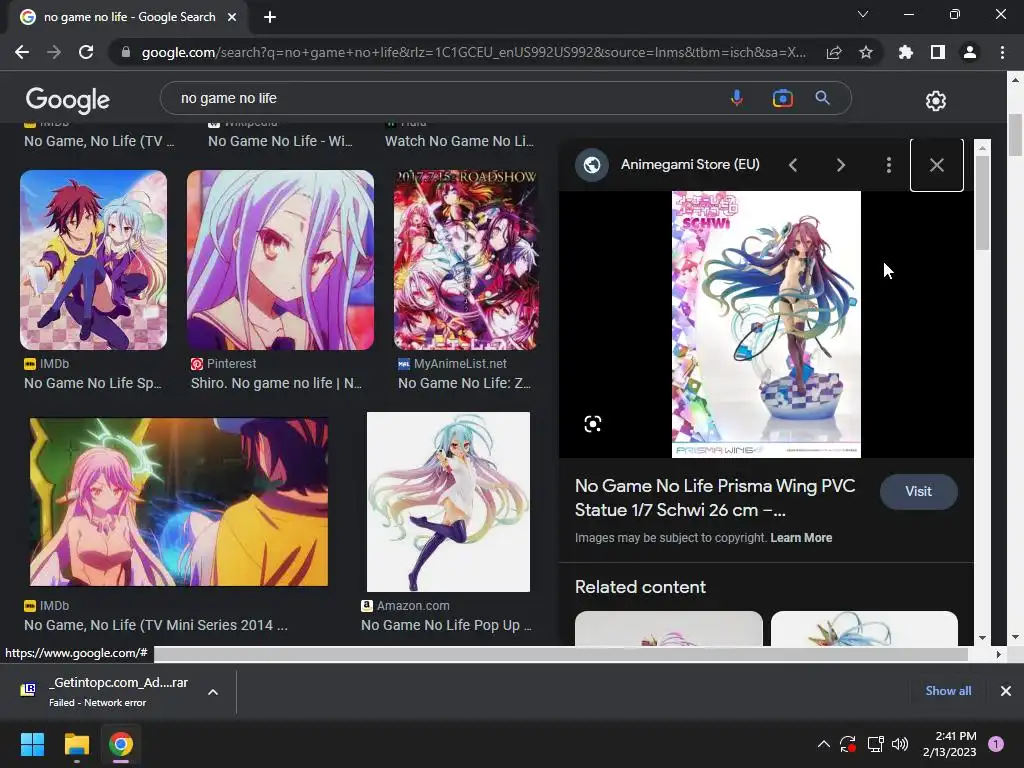The image size is (1024, 768).
Task: Click the 'No Game No Life Sp...' caption
Action: tap(93, 383)
